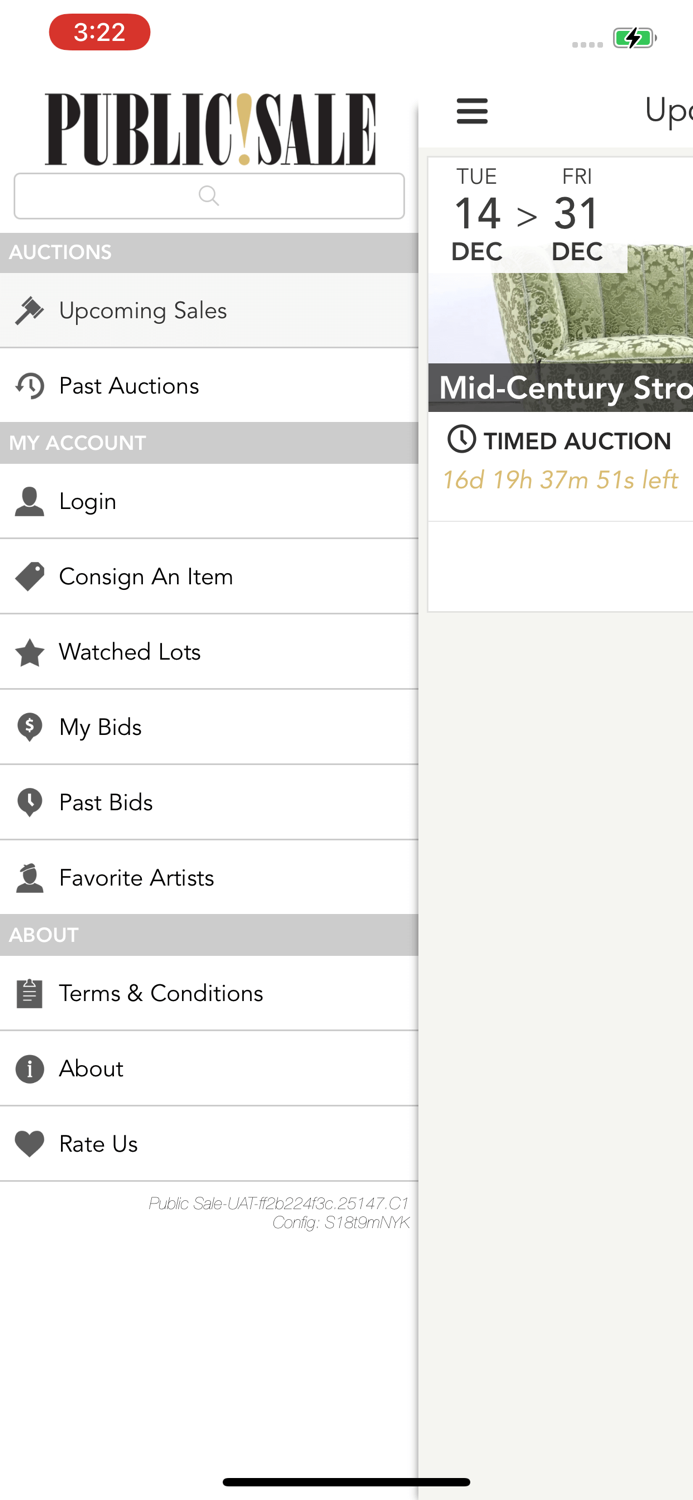Select Past Auctions from the sidebar
This screenshot has height=1500, width=693.
[129, 386]
